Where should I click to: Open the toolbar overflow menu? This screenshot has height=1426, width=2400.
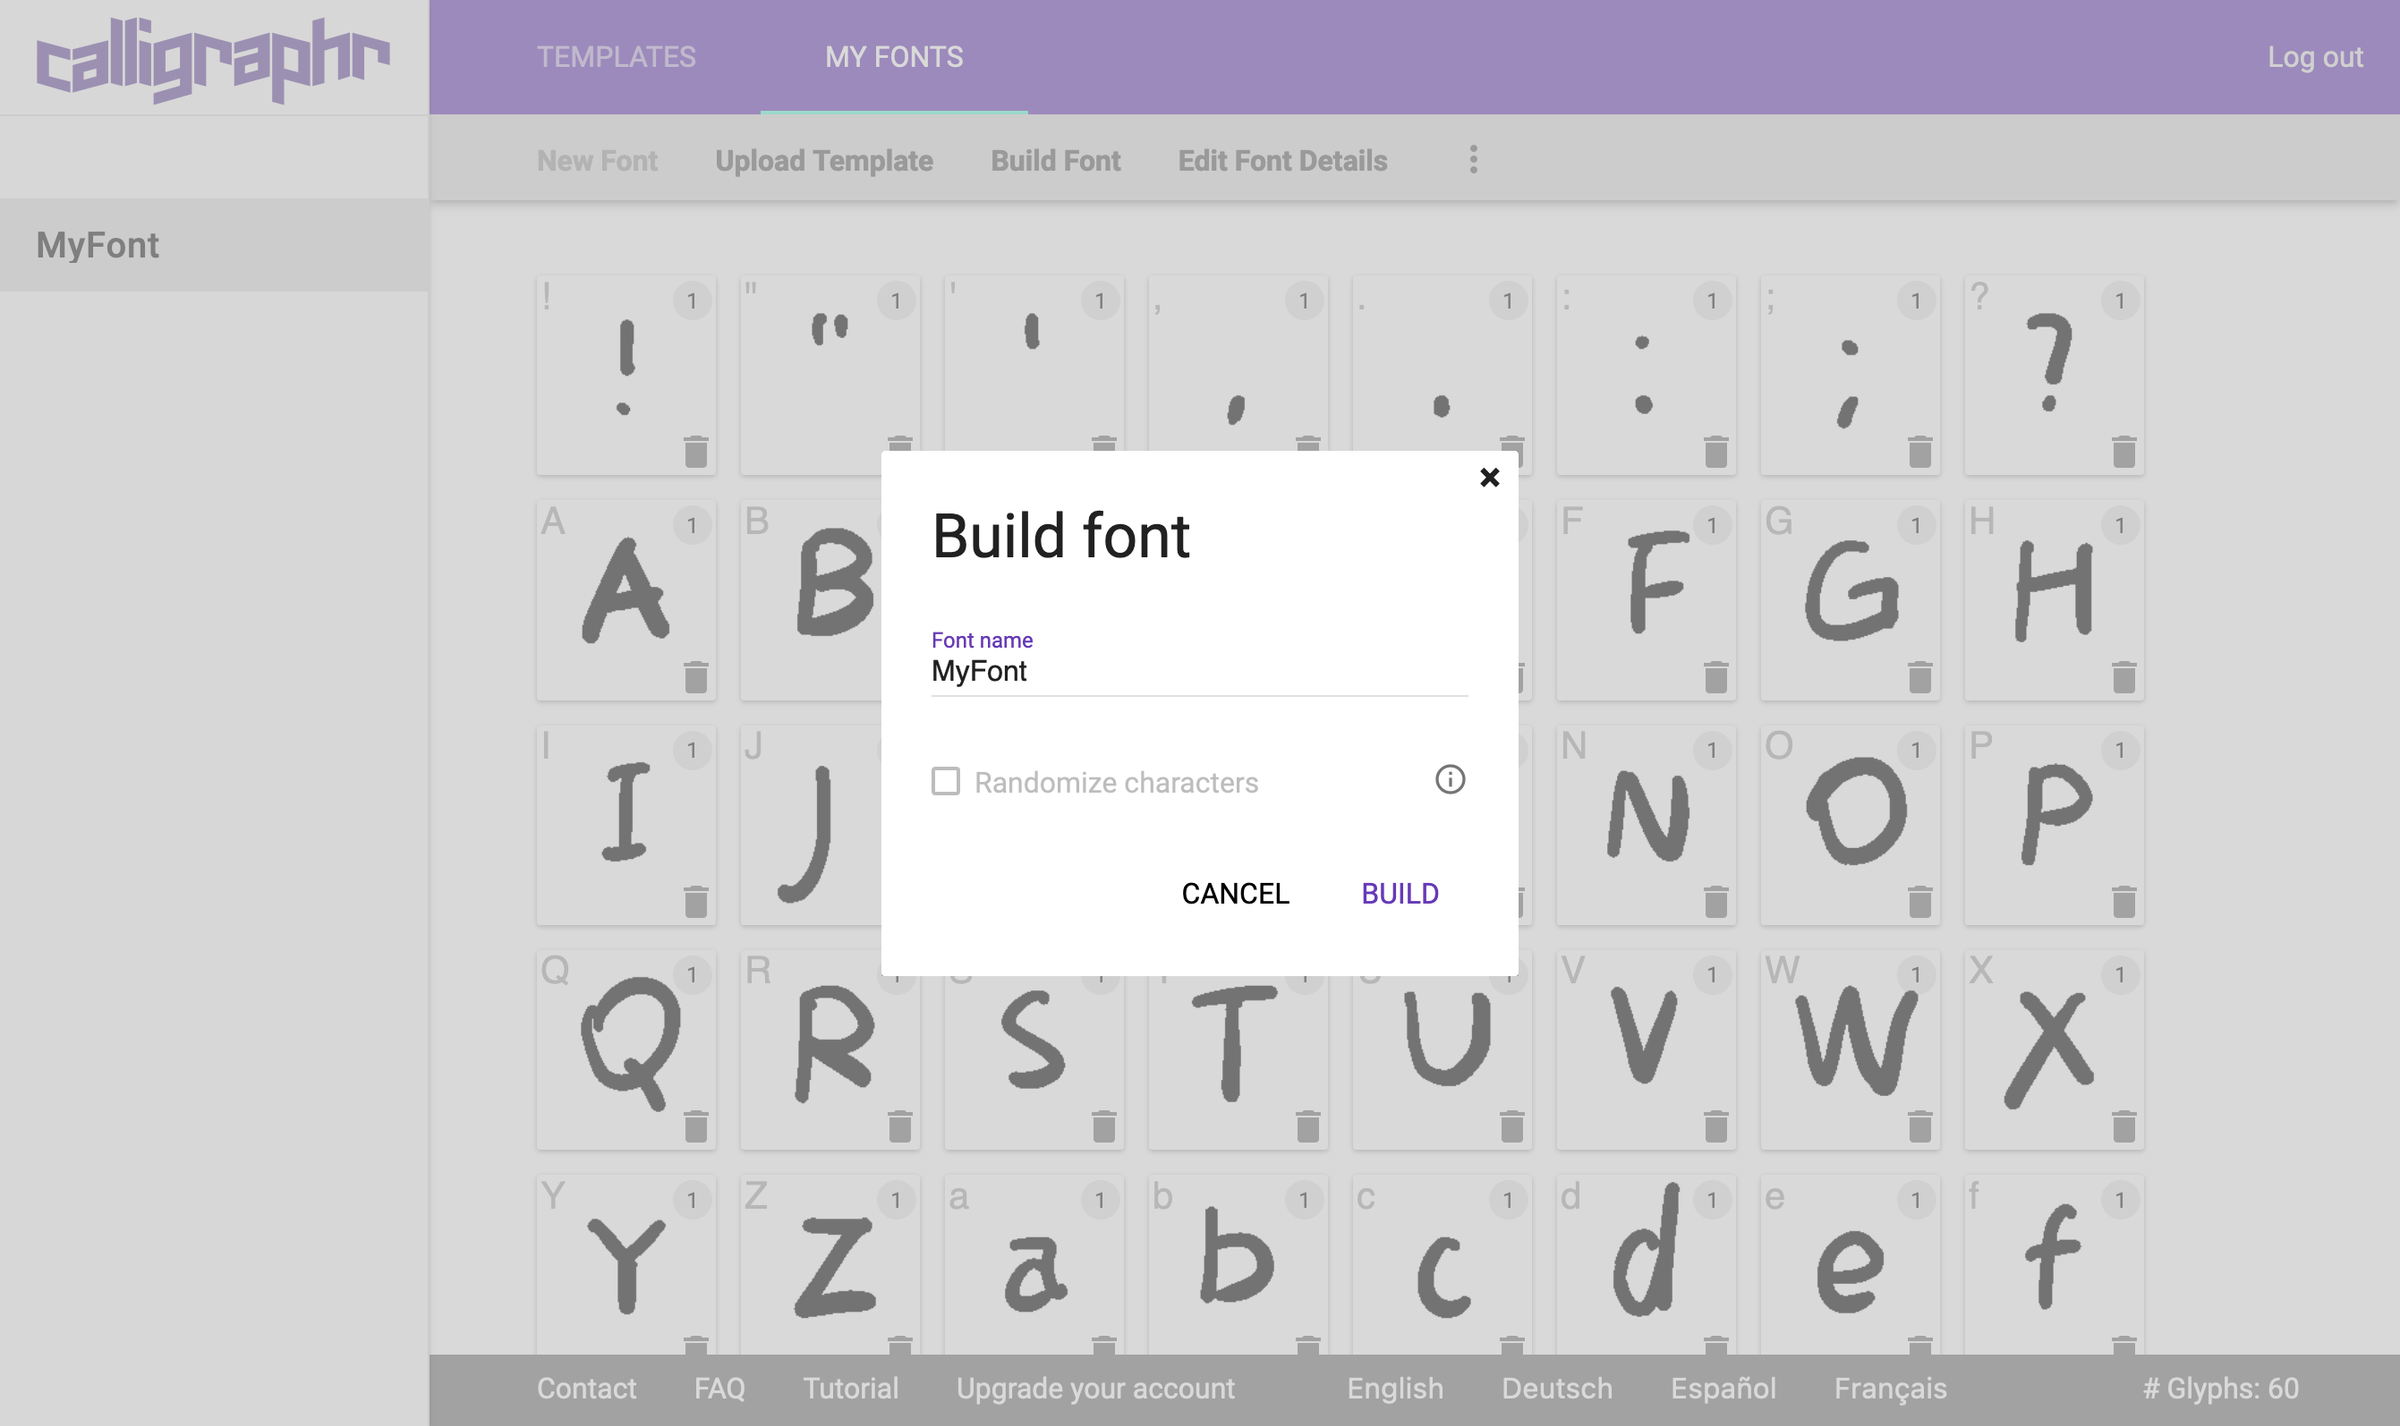coord(1473,160)
